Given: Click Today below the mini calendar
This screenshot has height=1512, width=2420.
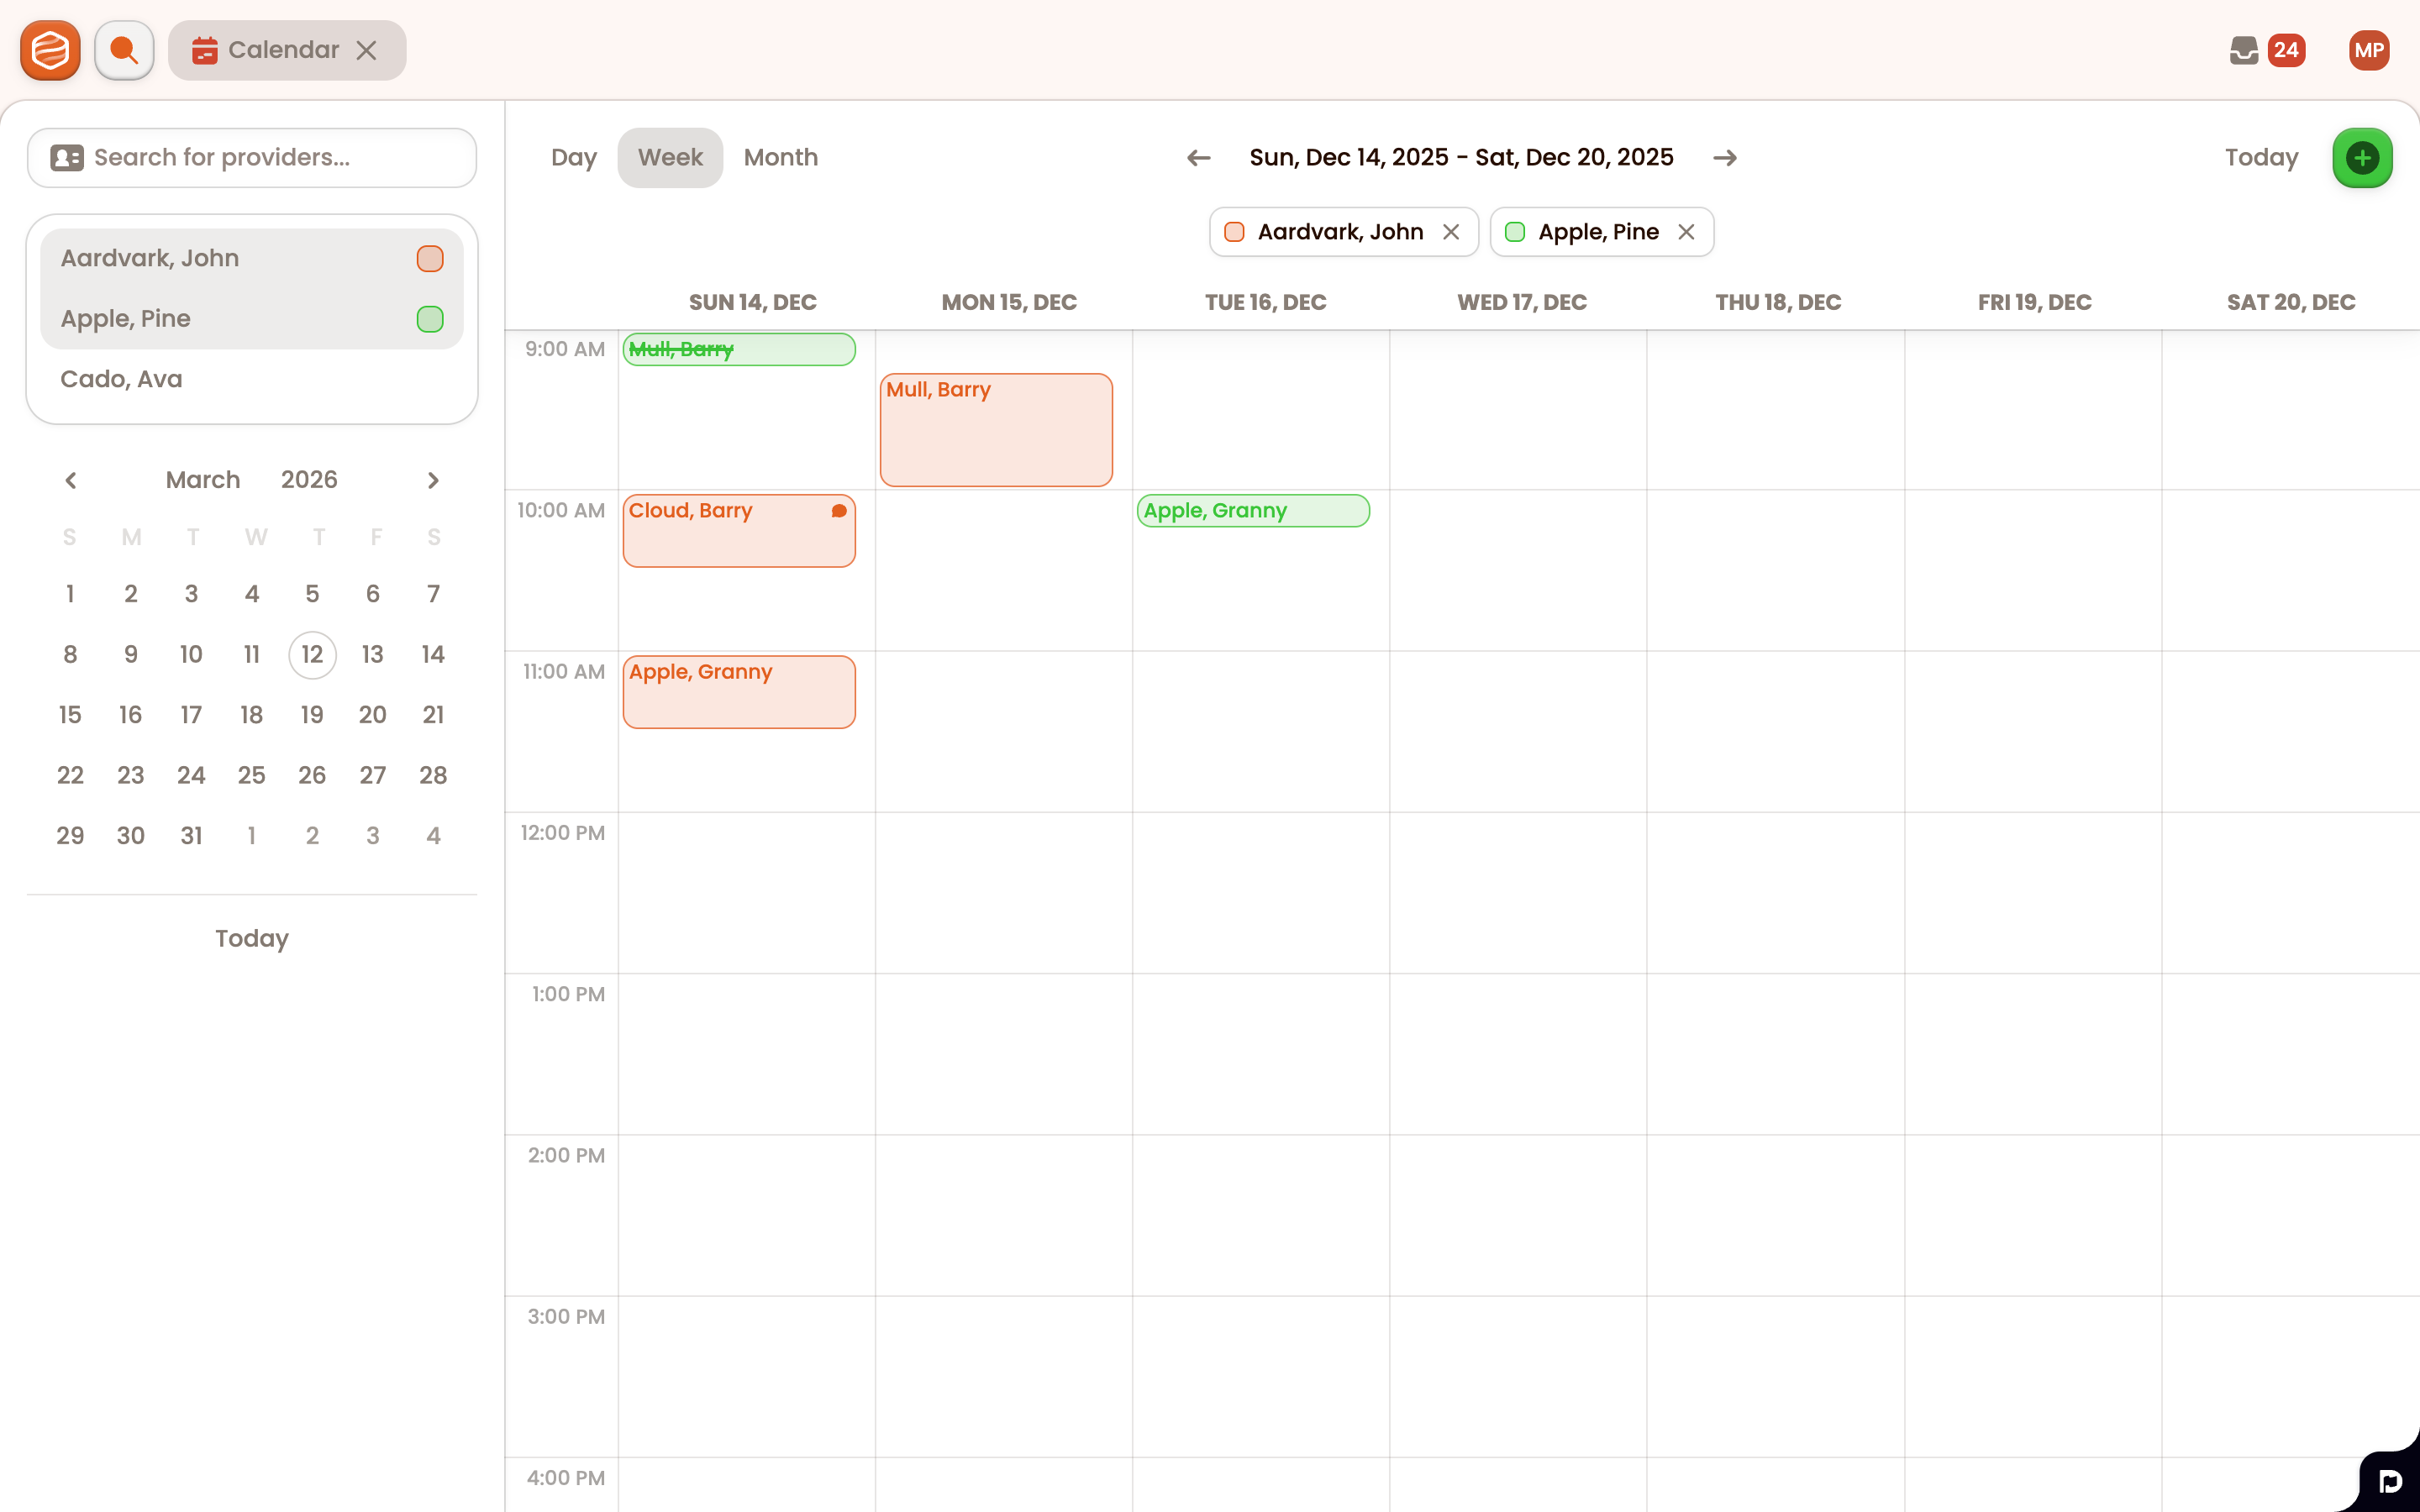Looking at the screenshot, I should pos(251,938).
